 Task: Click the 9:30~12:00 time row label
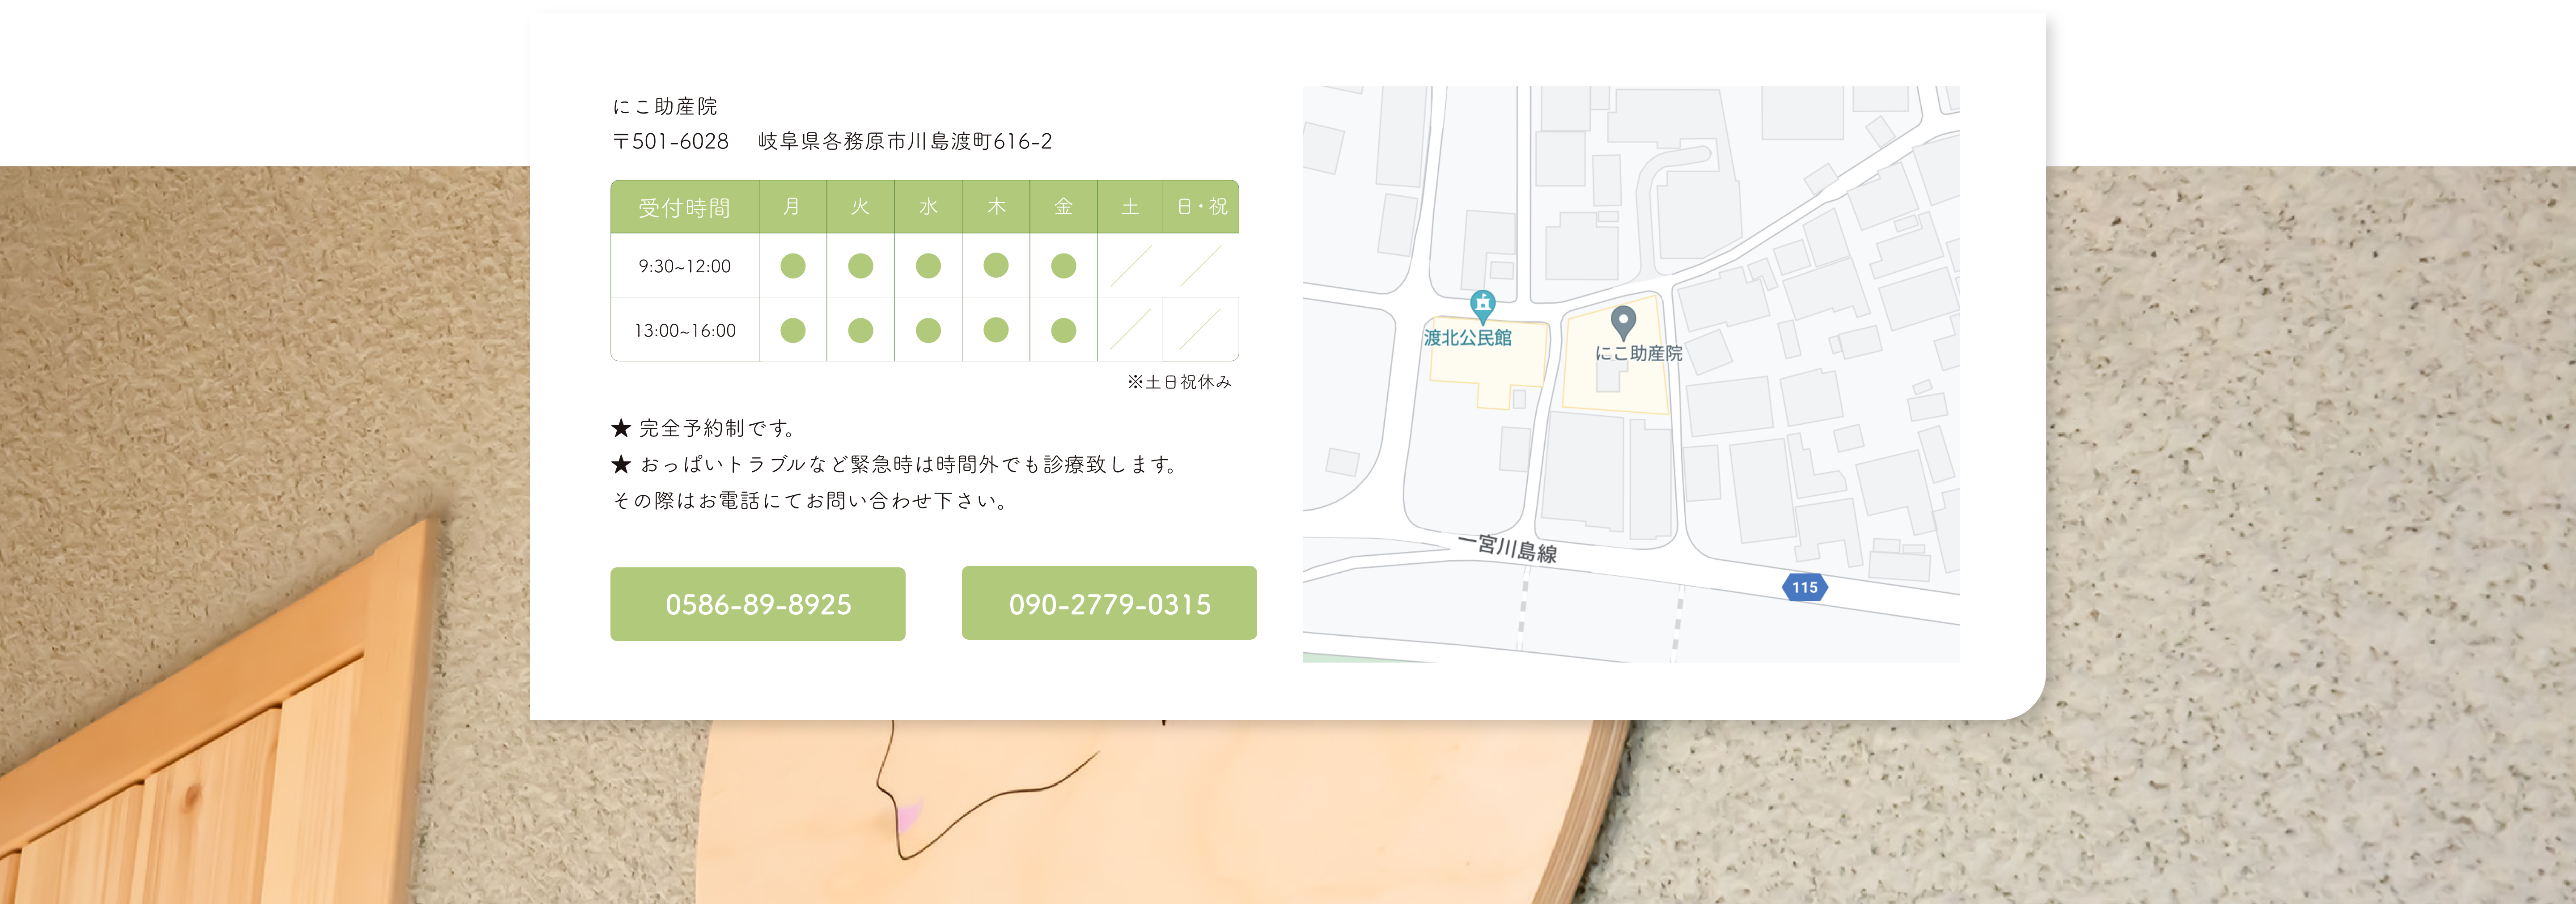(x=685, y=267)
